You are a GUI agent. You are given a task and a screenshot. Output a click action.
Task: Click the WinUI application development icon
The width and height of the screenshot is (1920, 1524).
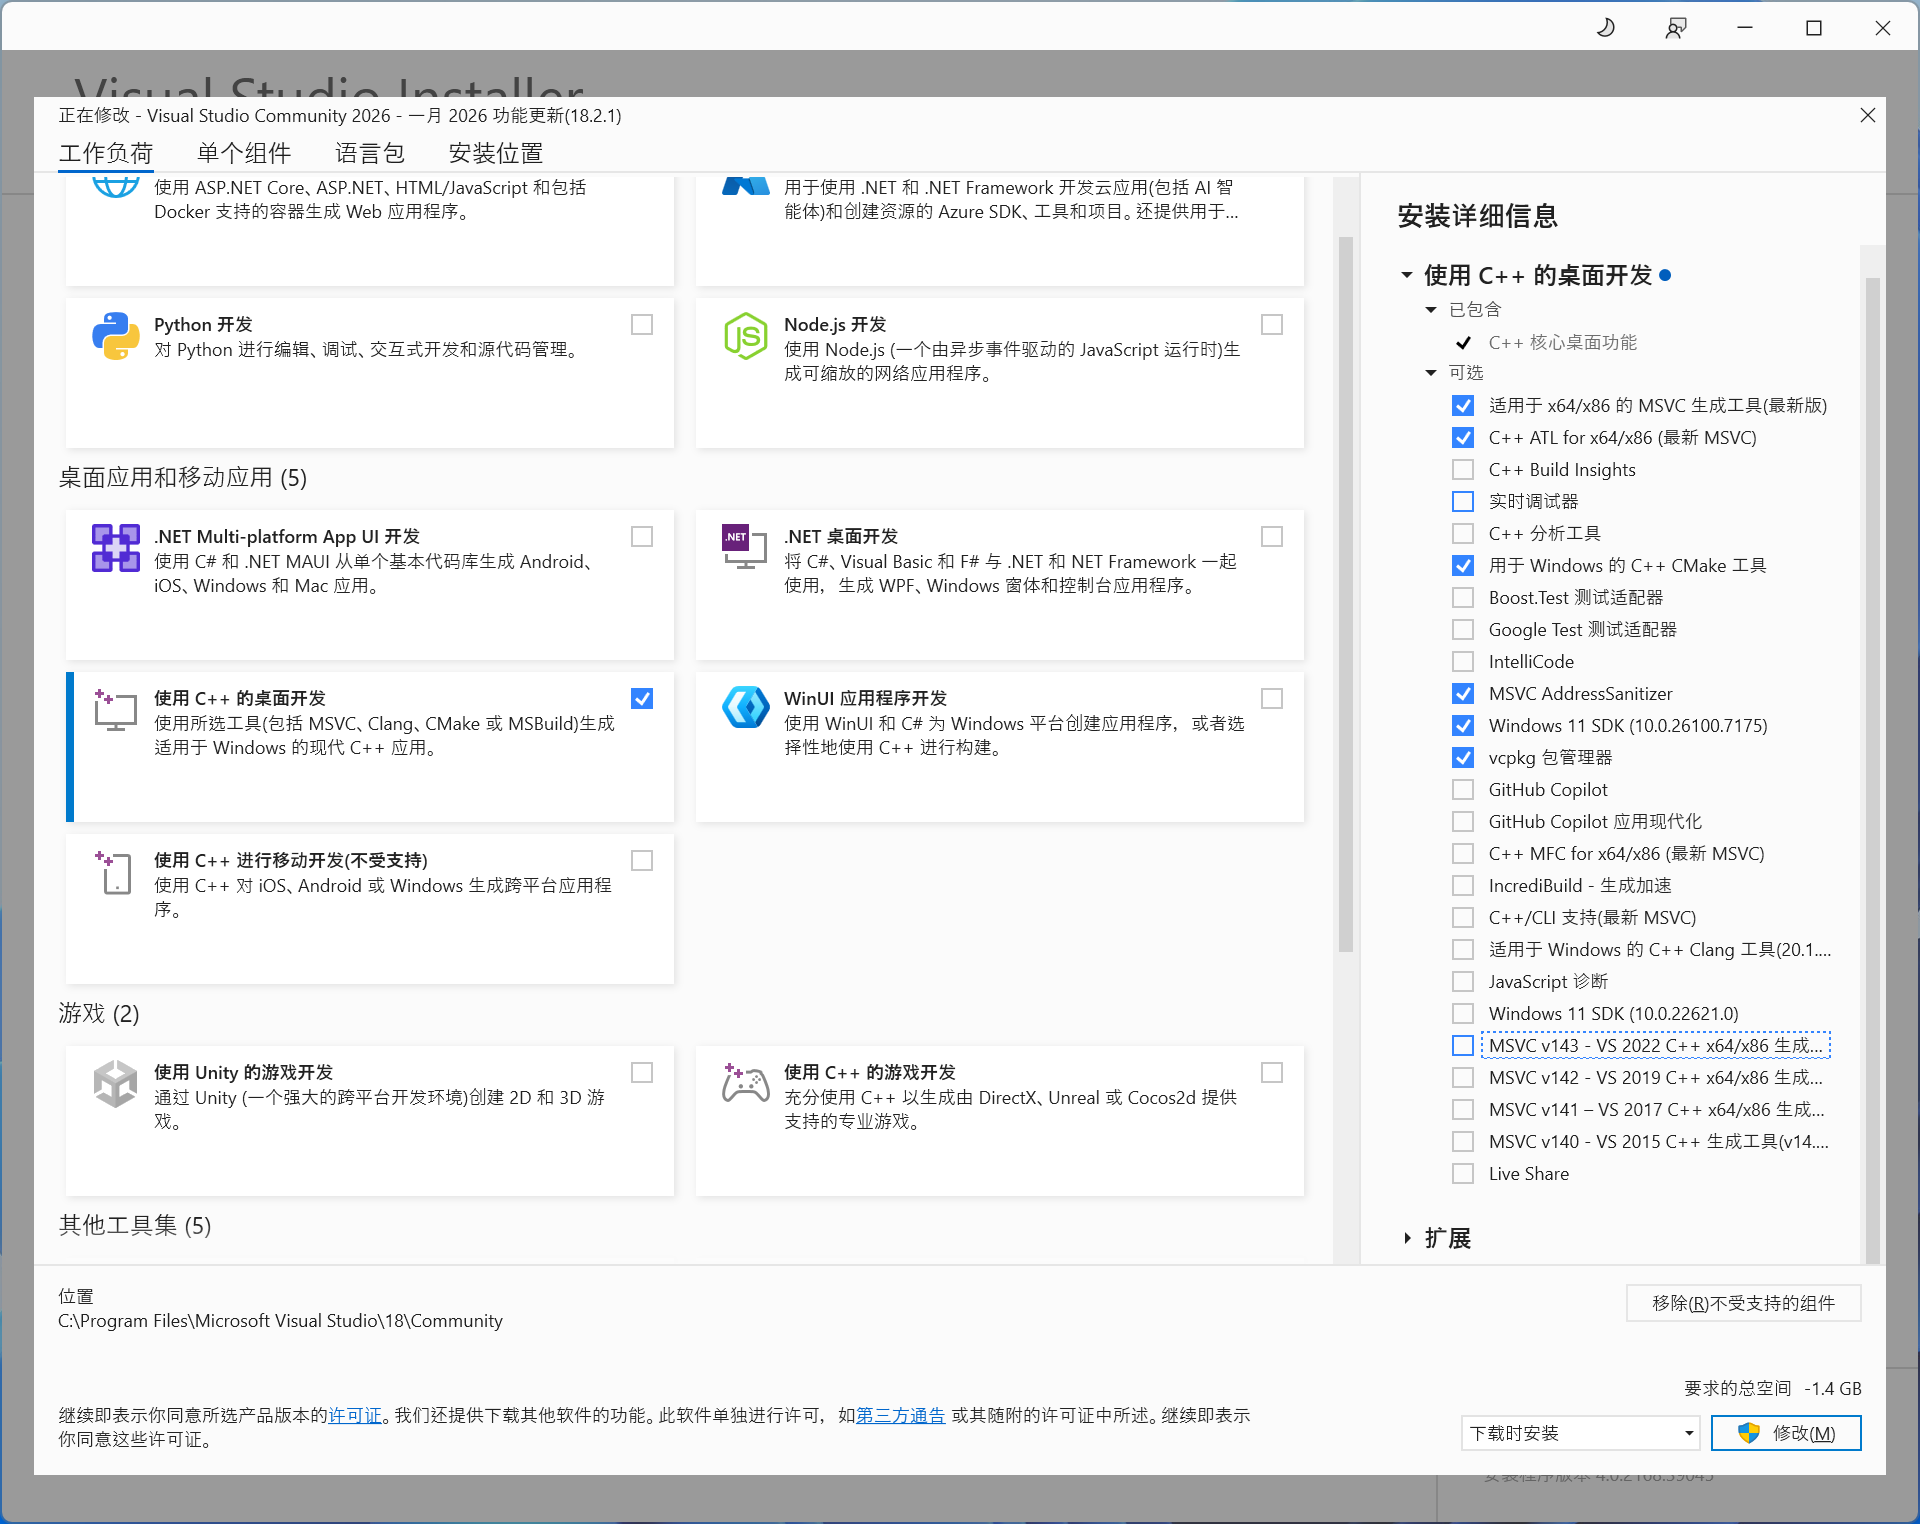pyautogui.click(x=745, y=708)
